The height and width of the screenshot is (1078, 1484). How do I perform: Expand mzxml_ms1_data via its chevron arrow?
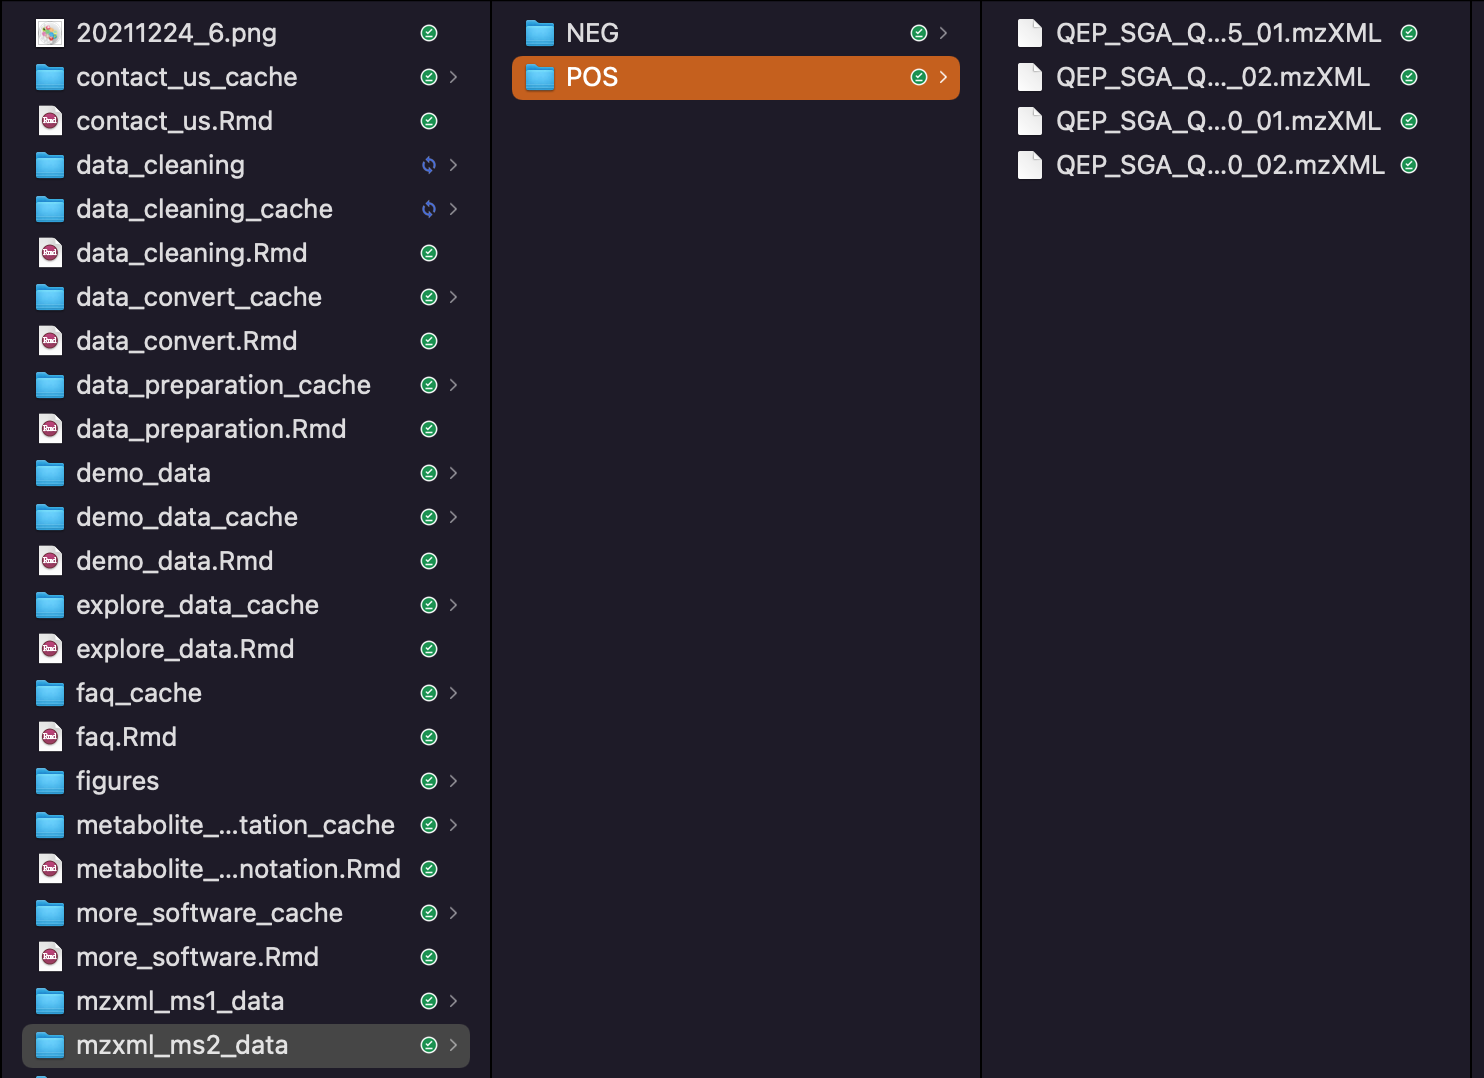point(455,1001)
